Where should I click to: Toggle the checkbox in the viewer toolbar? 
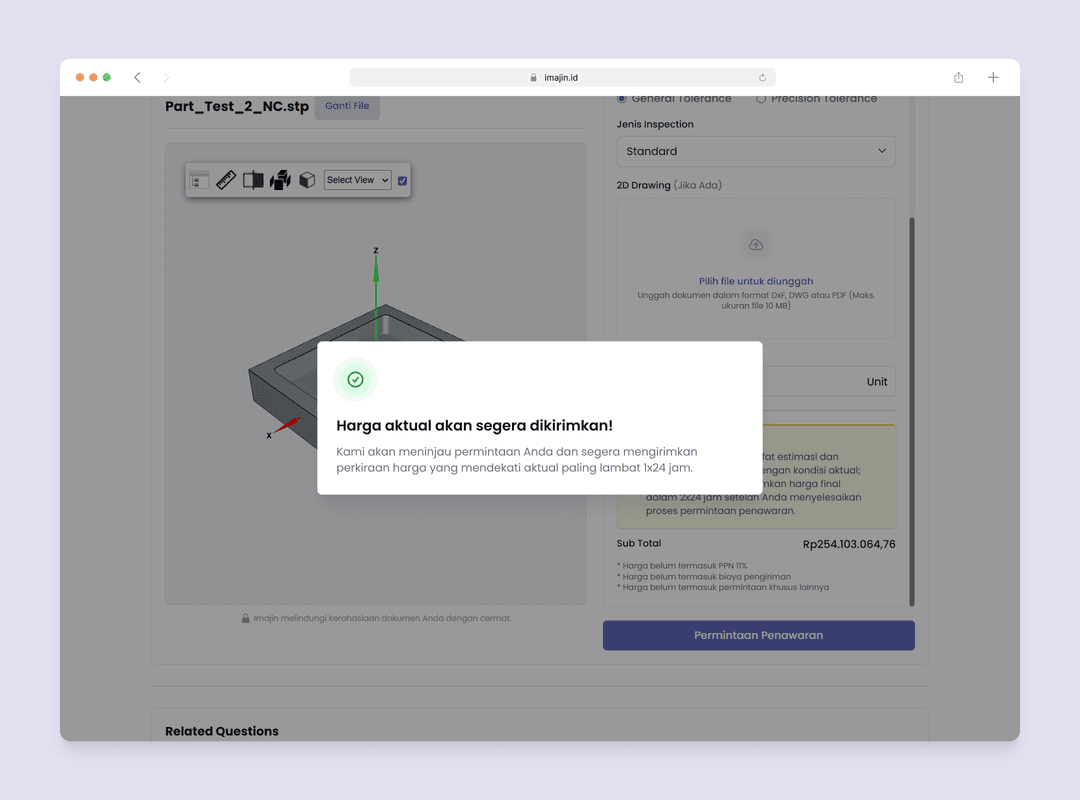(402, 180)
